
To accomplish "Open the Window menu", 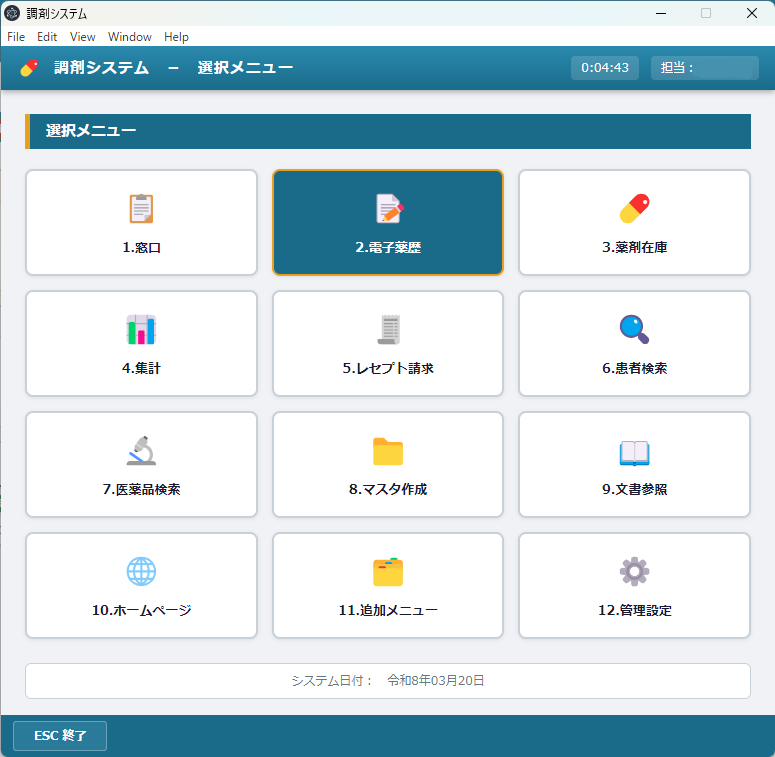I will pos(129,37).
